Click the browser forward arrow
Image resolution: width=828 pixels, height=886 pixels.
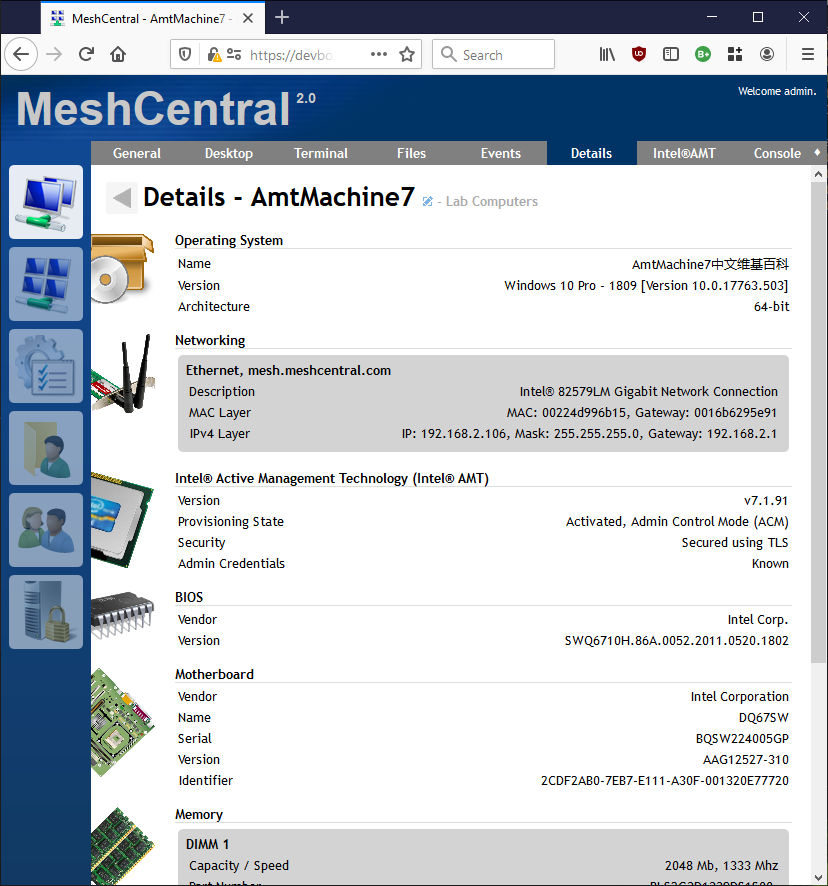coord(54,54)
